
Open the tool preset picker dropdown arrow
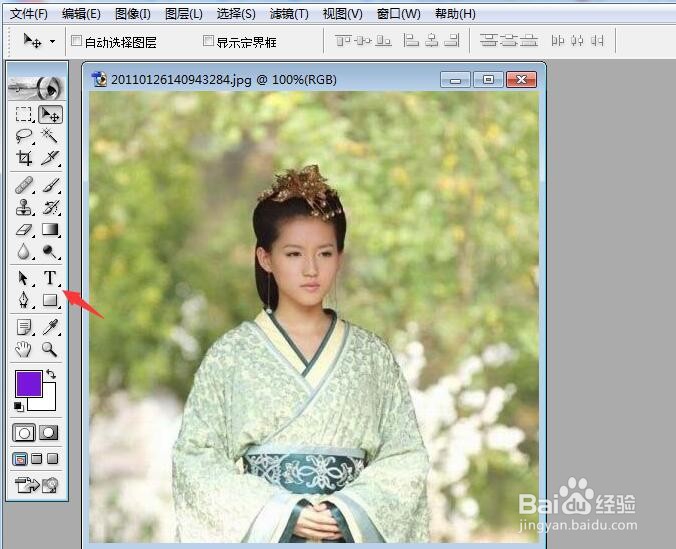pyautogui.click(x=53, y=42)
